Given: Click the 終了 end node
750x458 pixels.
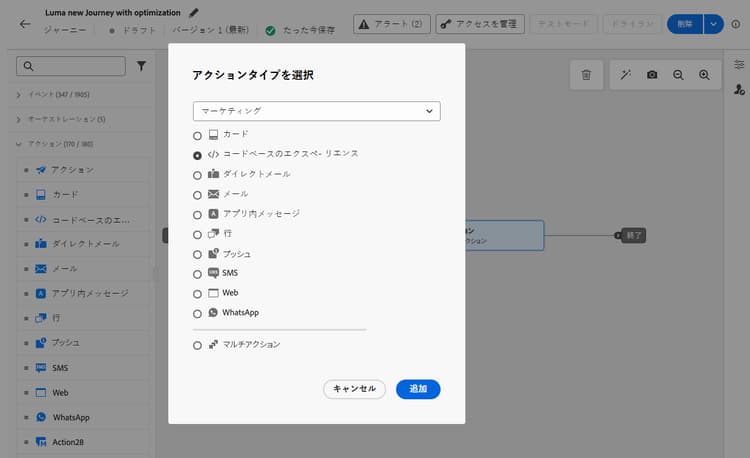Looking at the screenshot, I should [x=633, y=235].
